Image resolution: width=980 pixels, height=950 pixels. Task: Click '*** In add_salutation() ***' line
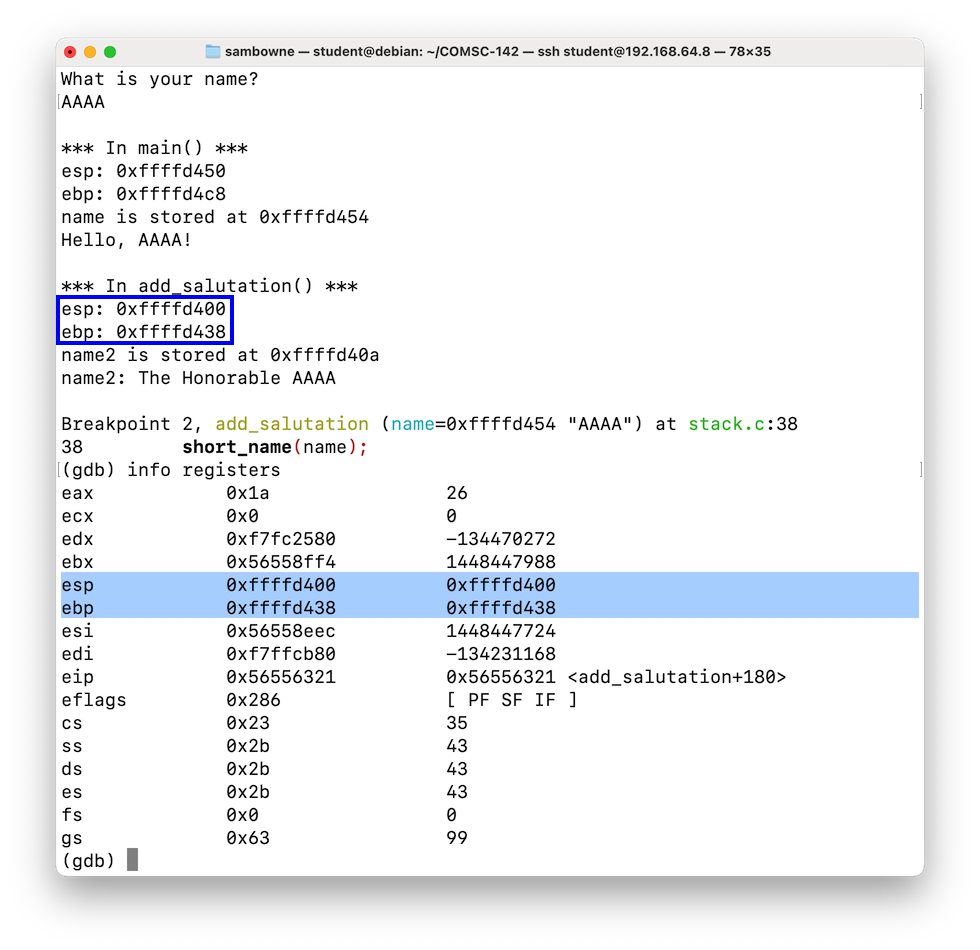tap(209, 286)
